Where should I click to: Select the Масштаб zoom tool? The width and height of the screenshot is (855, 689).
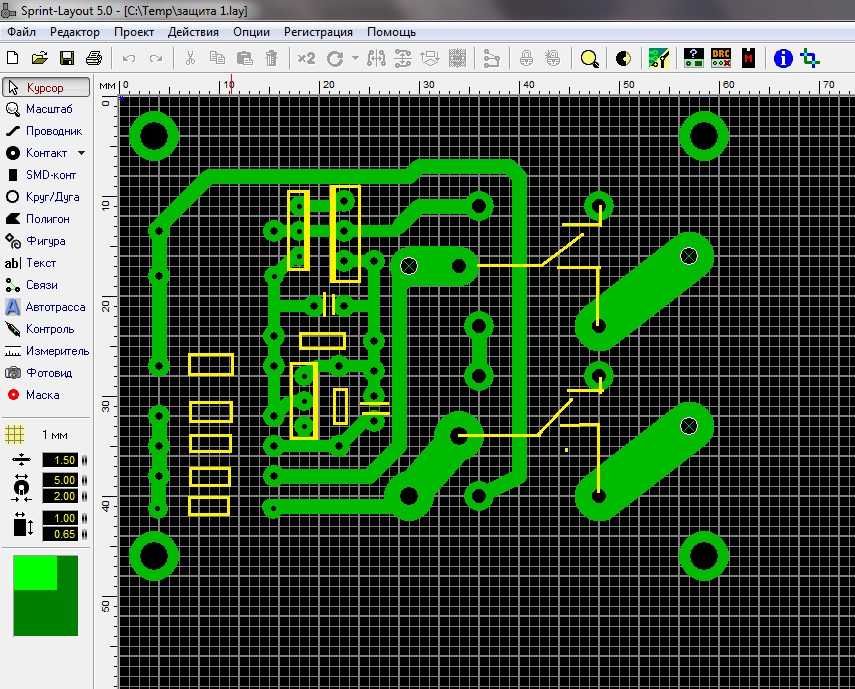[x=46, y=109]
